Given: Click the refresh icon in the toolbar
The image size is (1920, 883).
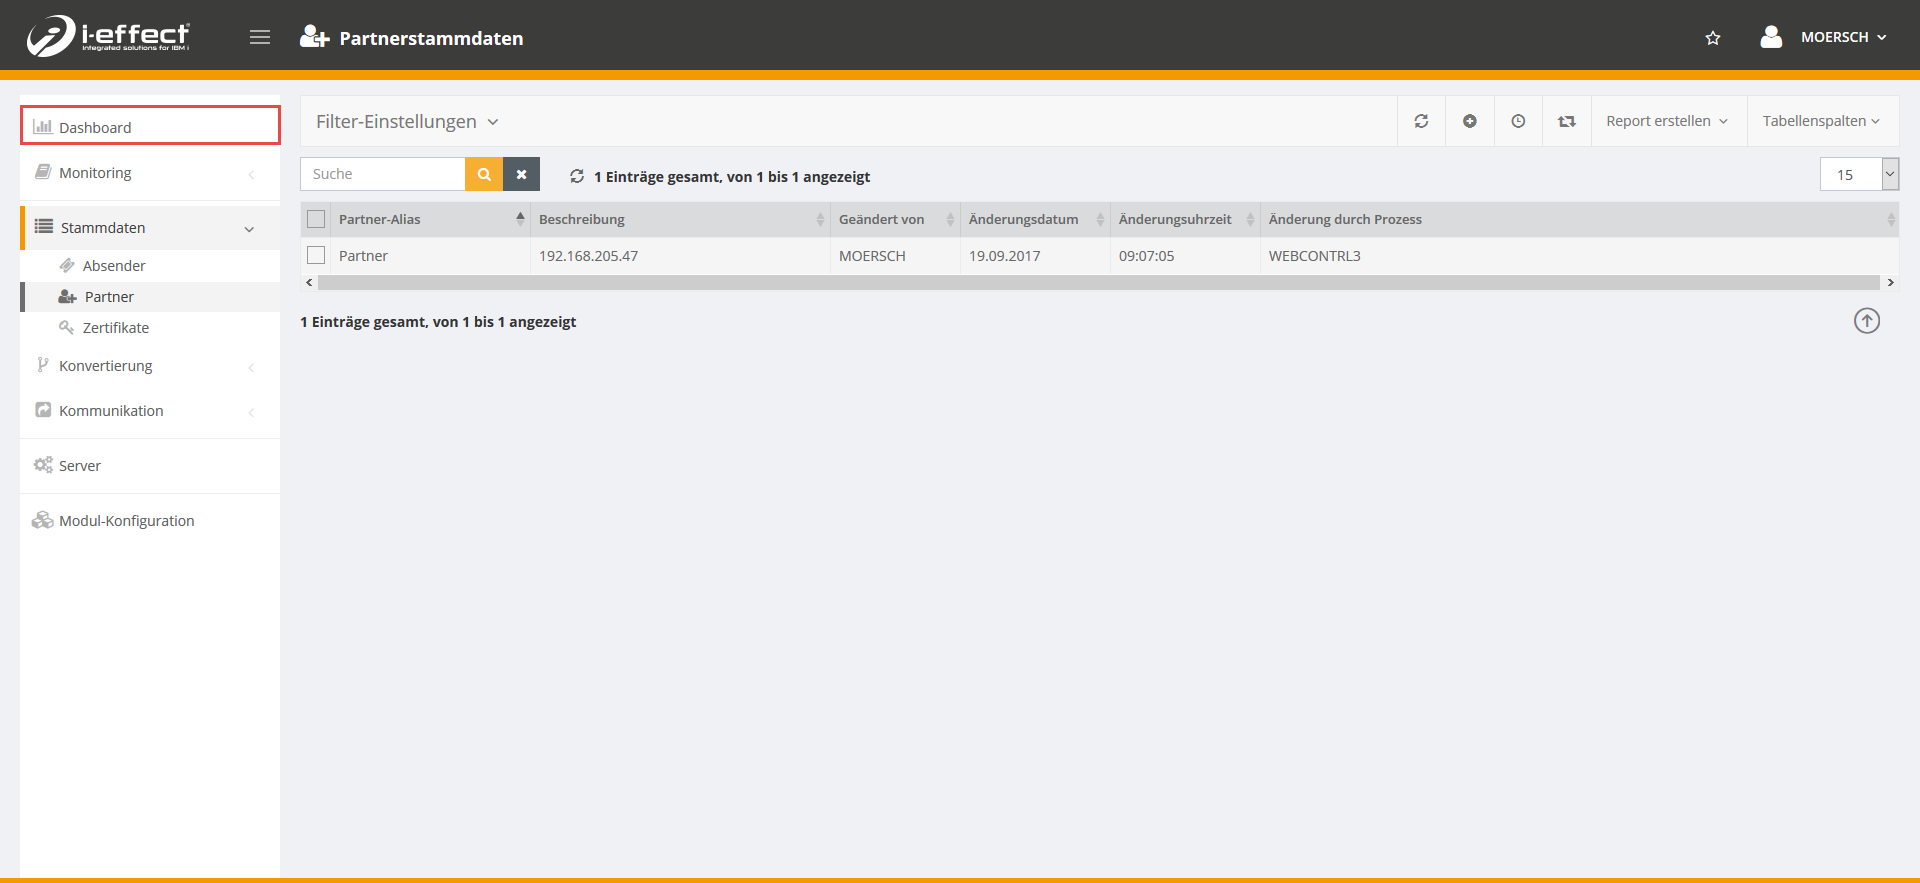Looking at the screenshot, I should pyautogui.click(x=1421, y=121).
